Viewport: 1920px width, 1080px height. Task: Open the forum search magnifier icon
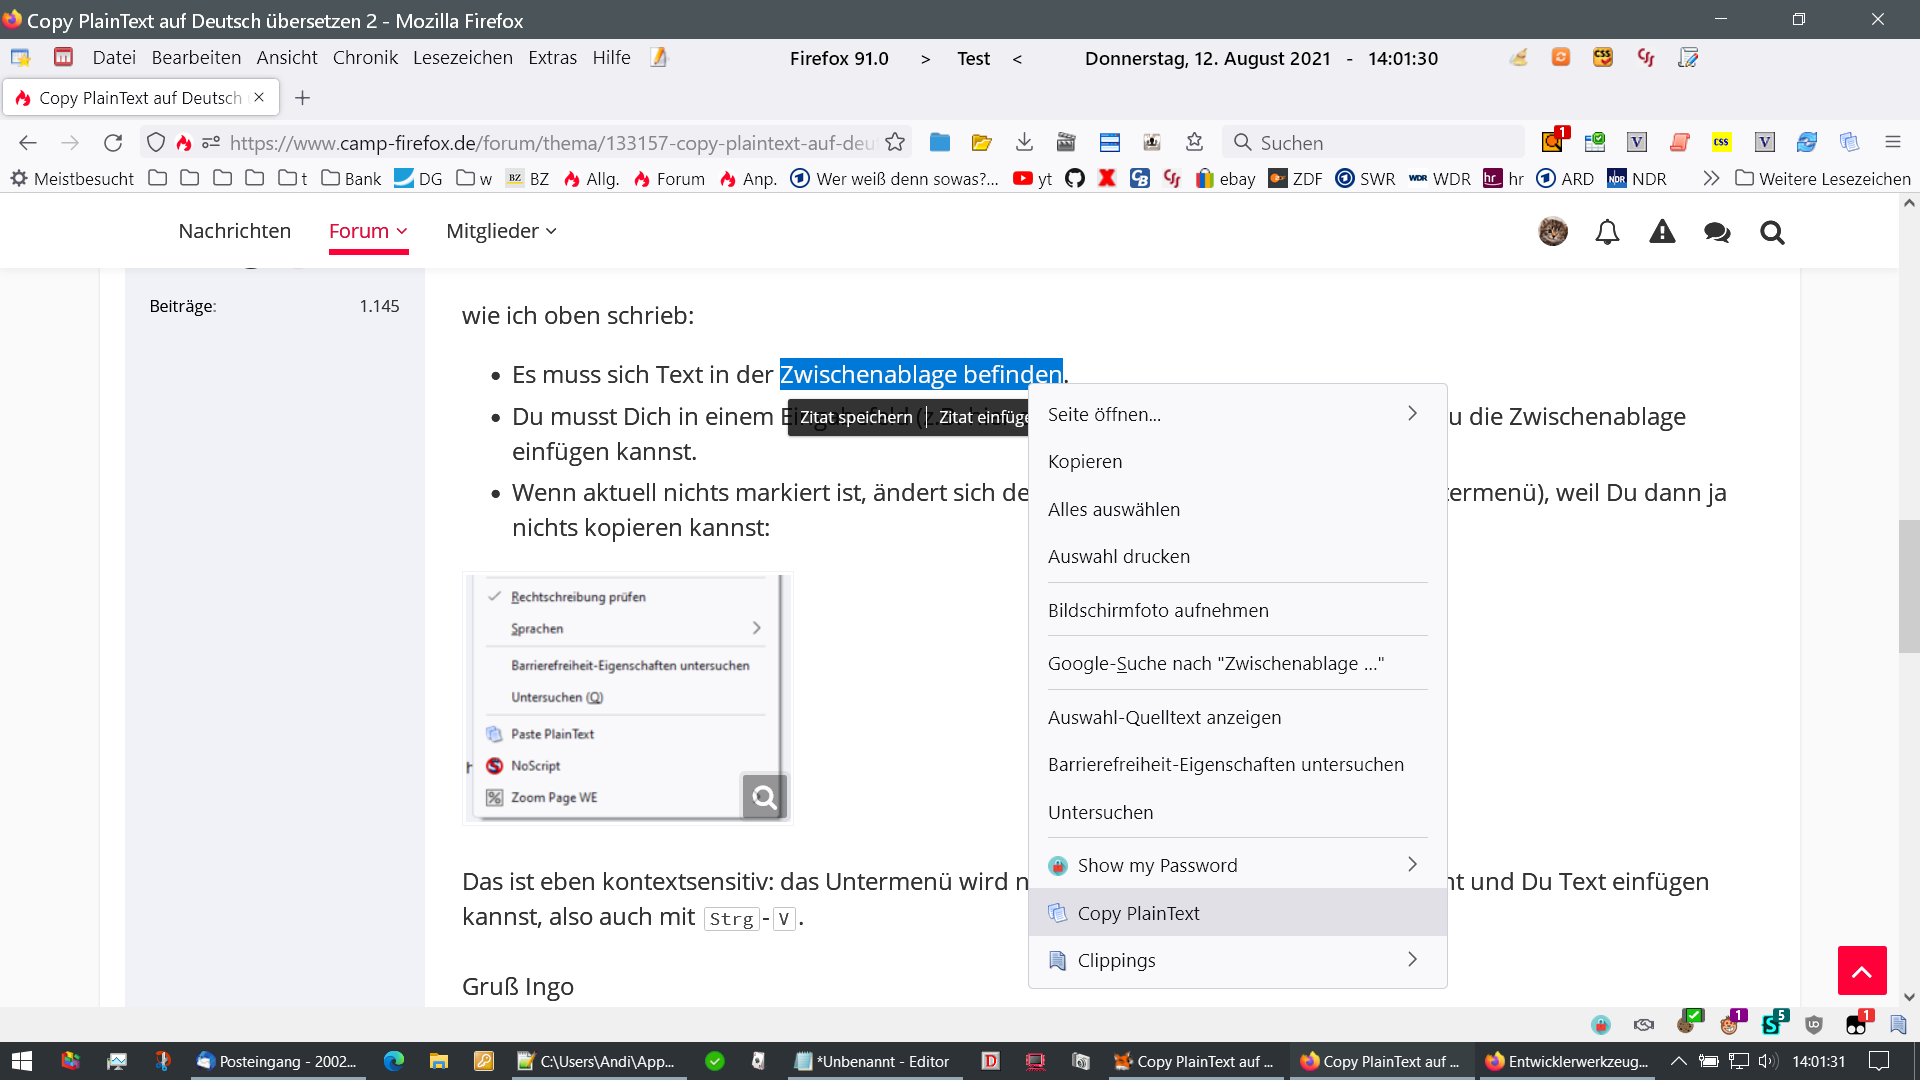1772,232
